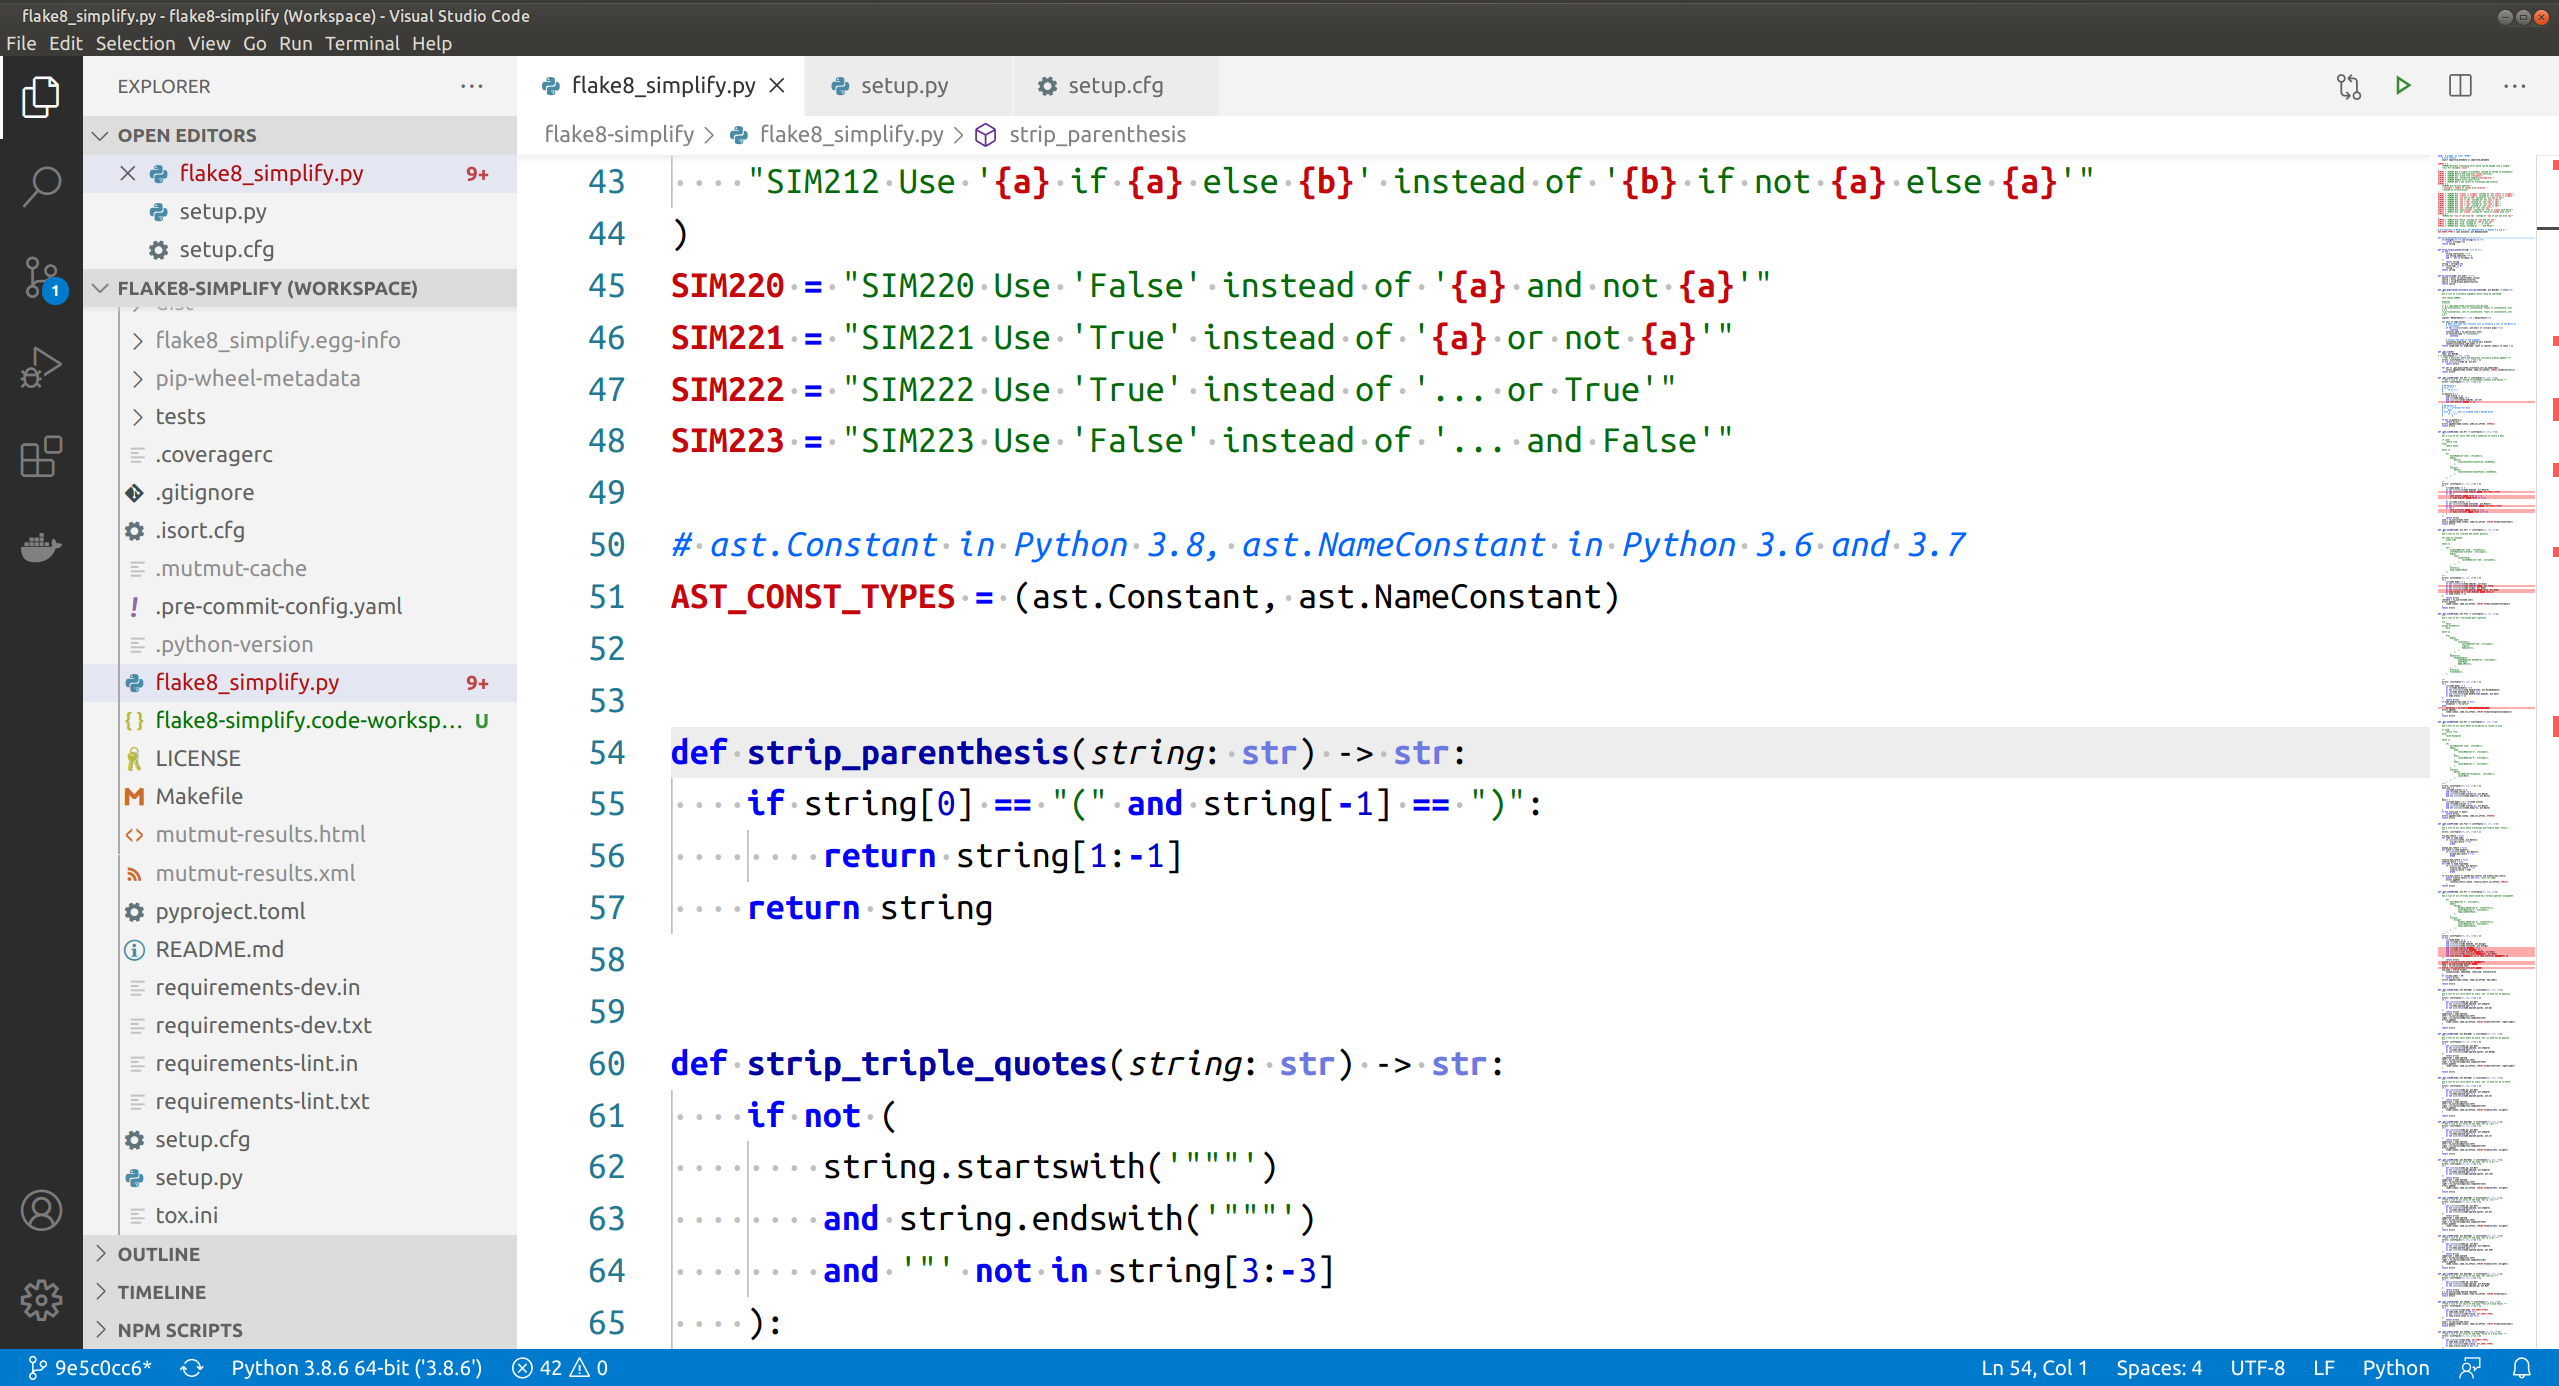Open the Manage settings gear
This screenshot has width=2559, height=1386.
pyautogui.click(x=41, y=1300)
